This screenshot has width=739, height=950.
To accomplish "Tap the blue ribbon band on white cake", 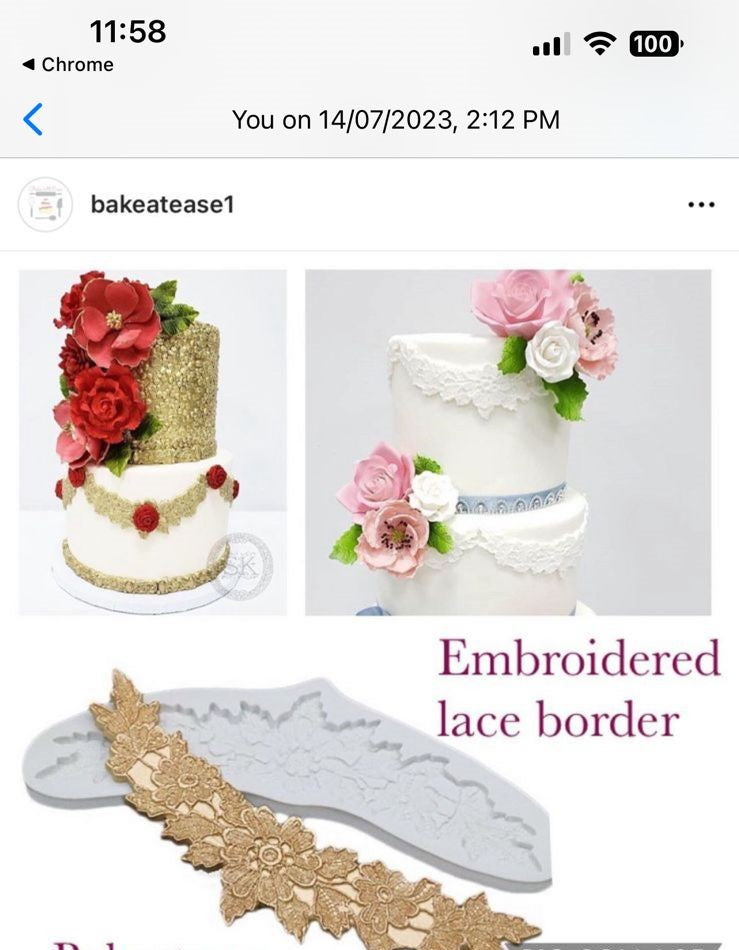I will click(510, 500).
